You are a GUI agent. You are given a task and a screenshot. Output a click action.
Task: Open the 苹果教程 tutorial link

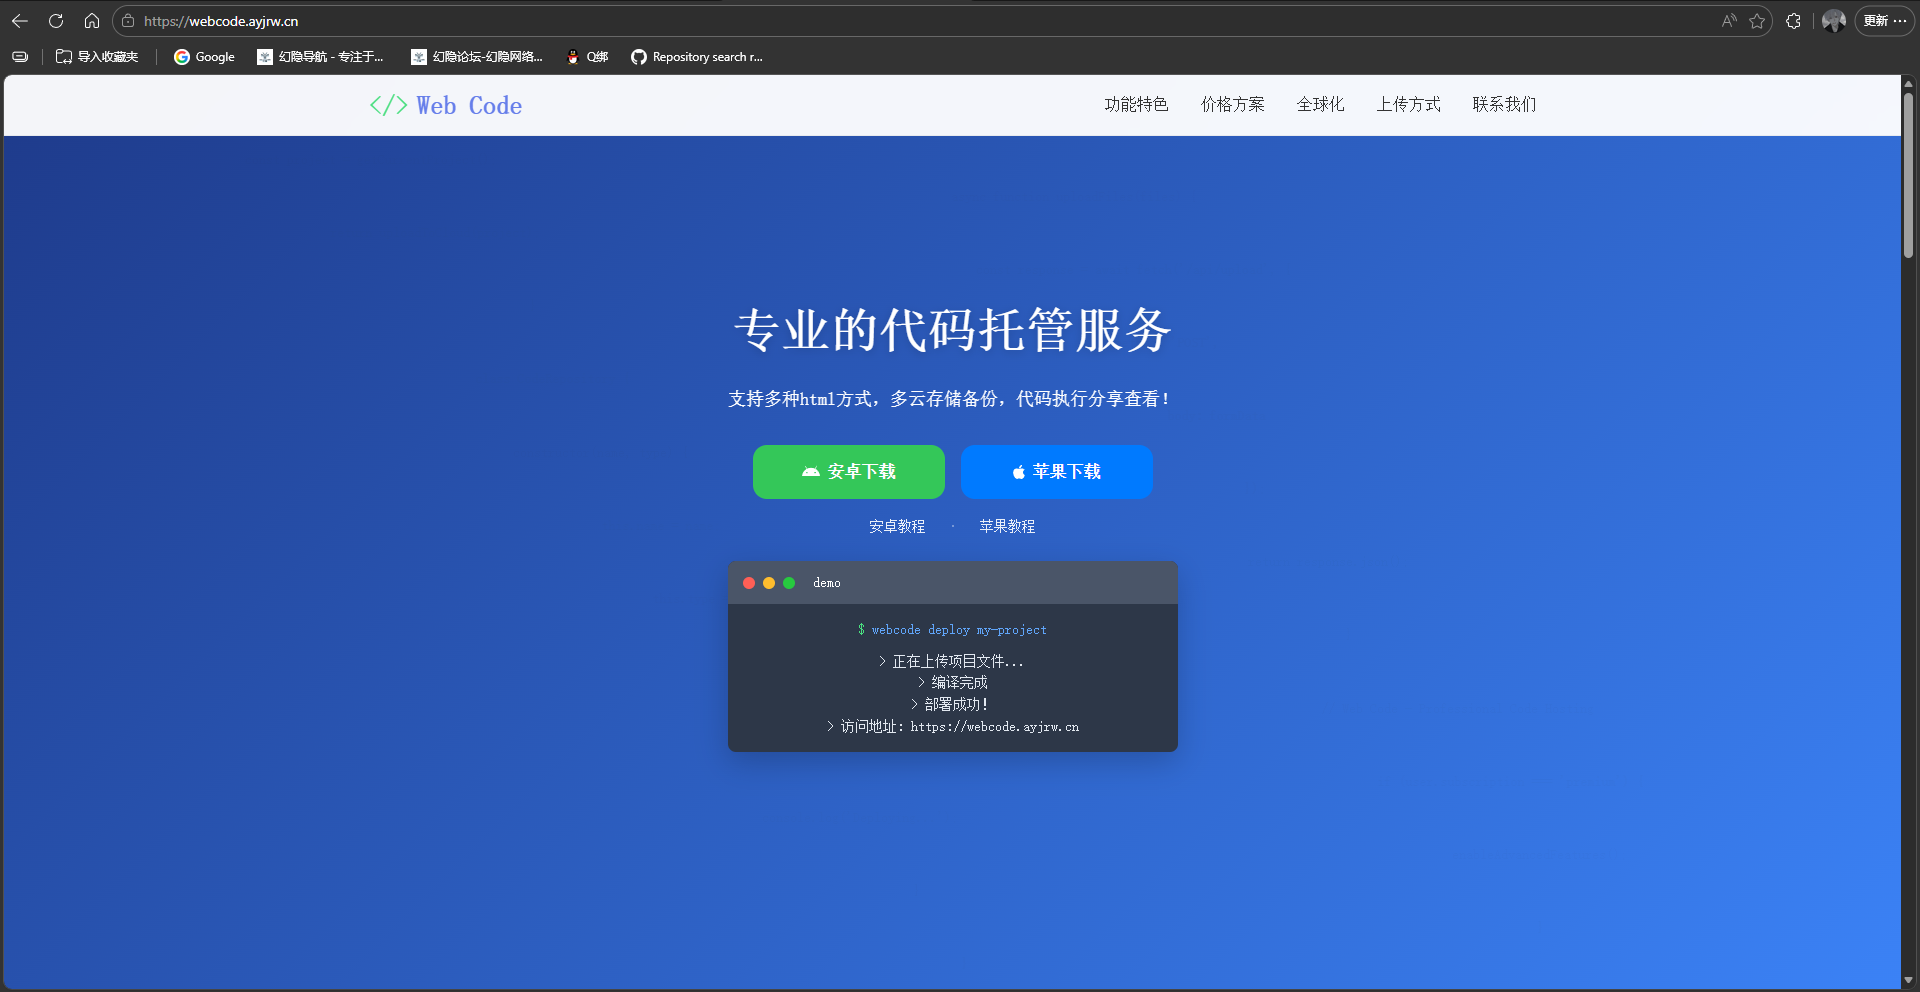tap(1006, 526)
